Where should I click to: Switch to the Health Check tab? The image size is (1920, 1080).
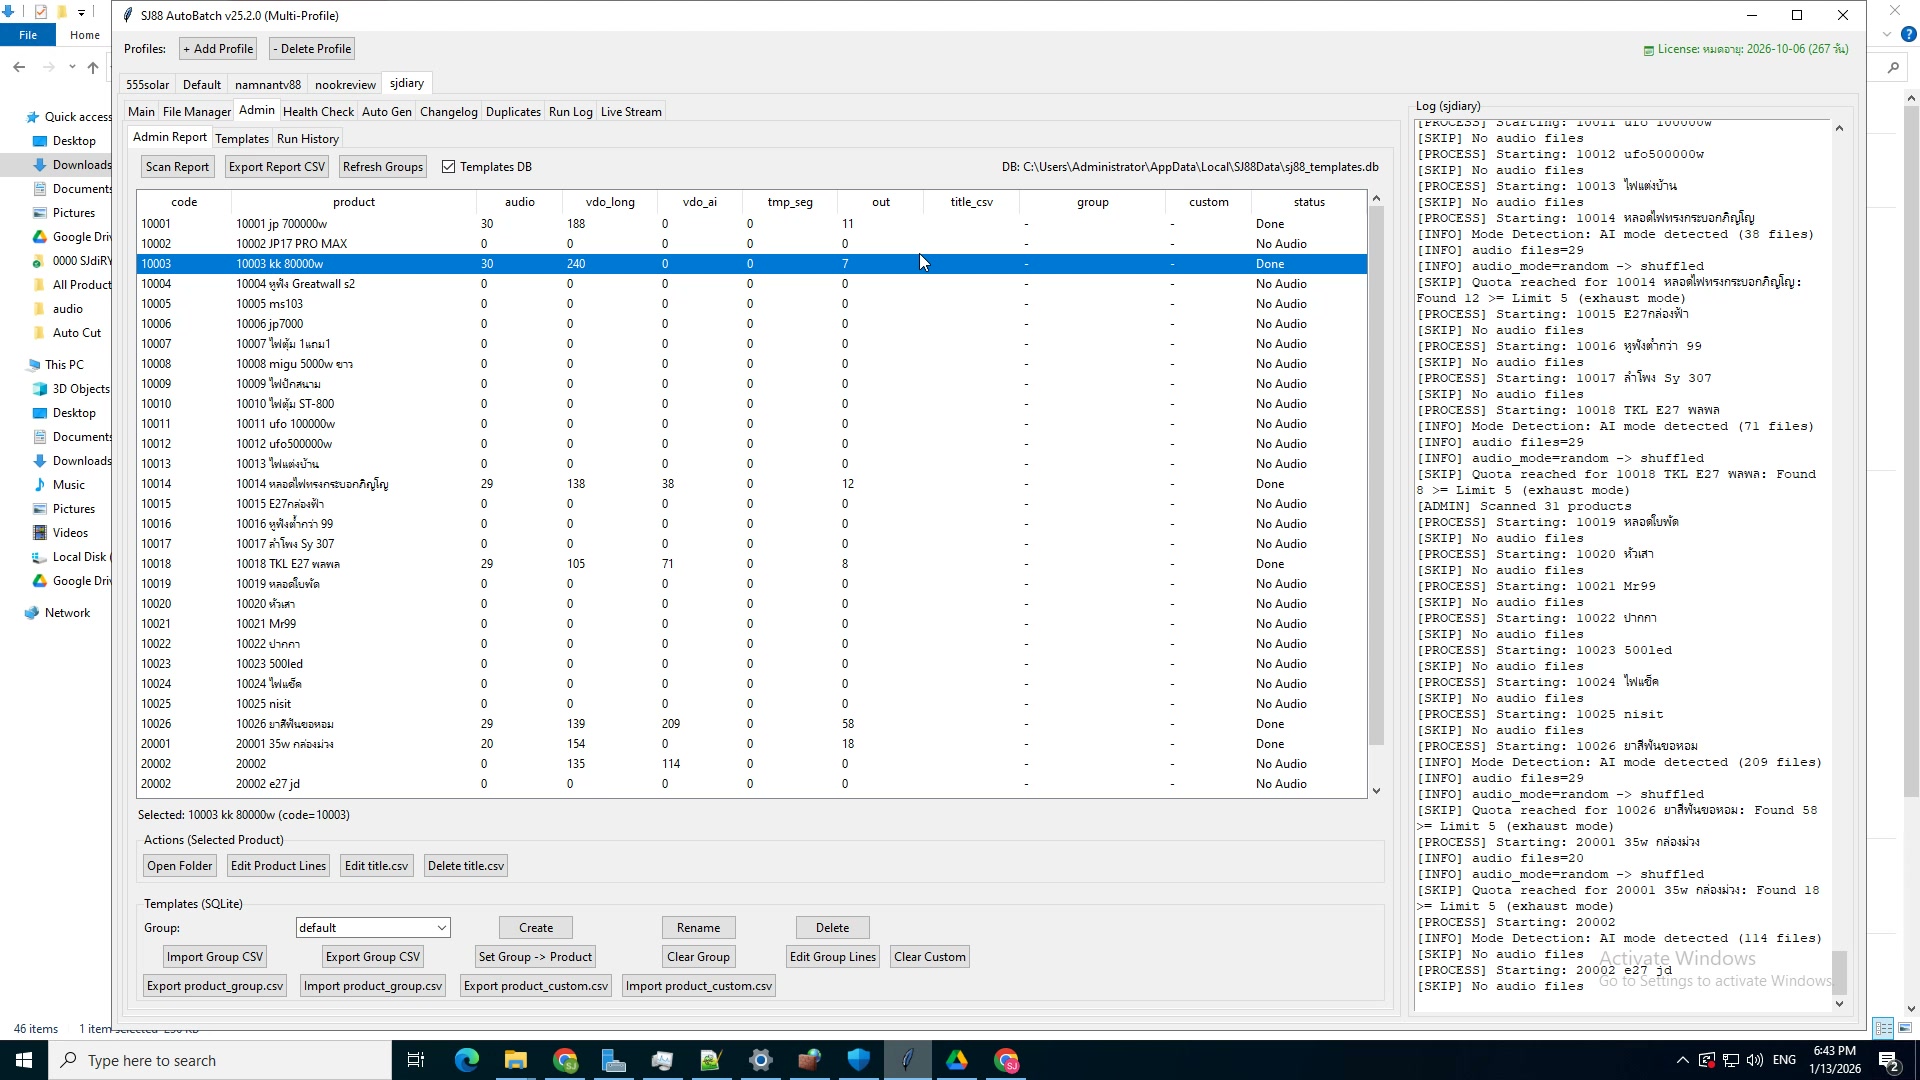[318, 111]
